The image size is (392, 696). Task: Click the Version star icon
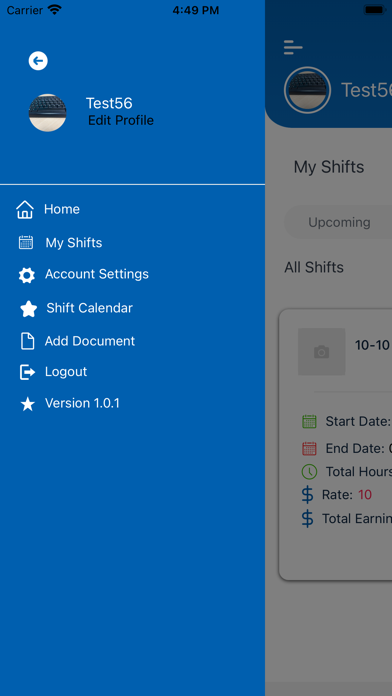click(x=28, y=404)
